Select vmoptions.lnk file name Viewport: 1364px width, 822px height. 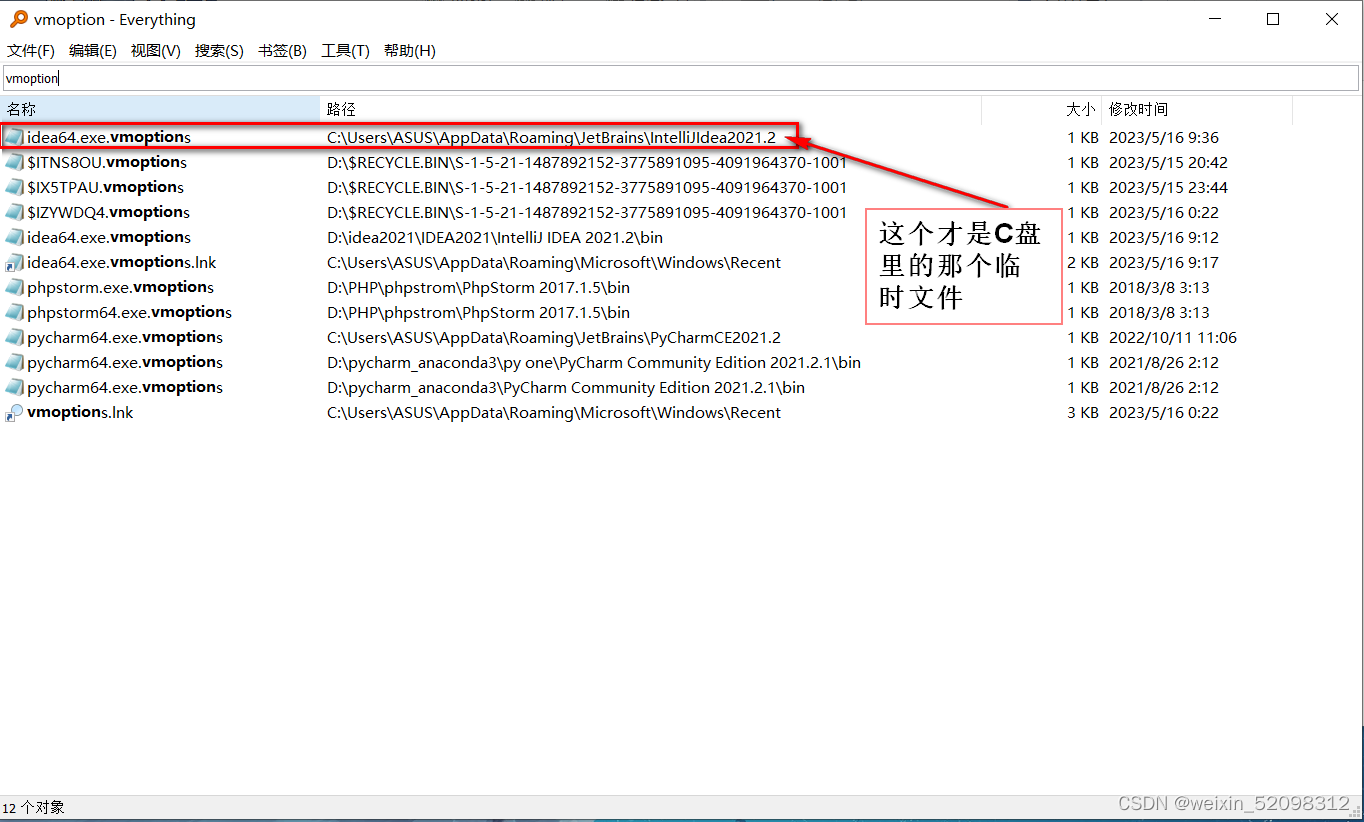click(x=80, y=412)
